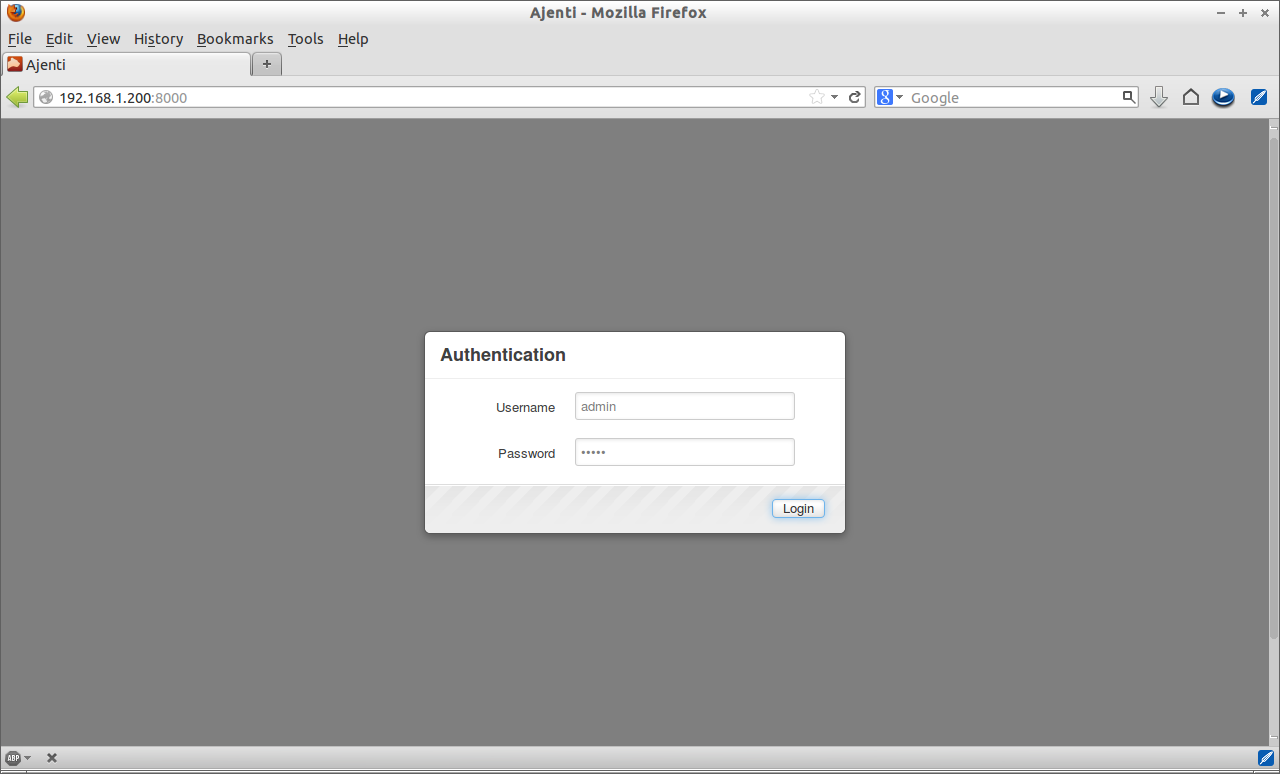The height and width of the screenshot is (774, 1280).
Task: Open the View menu
Action: pyautogui.click(x=103, y=39)
